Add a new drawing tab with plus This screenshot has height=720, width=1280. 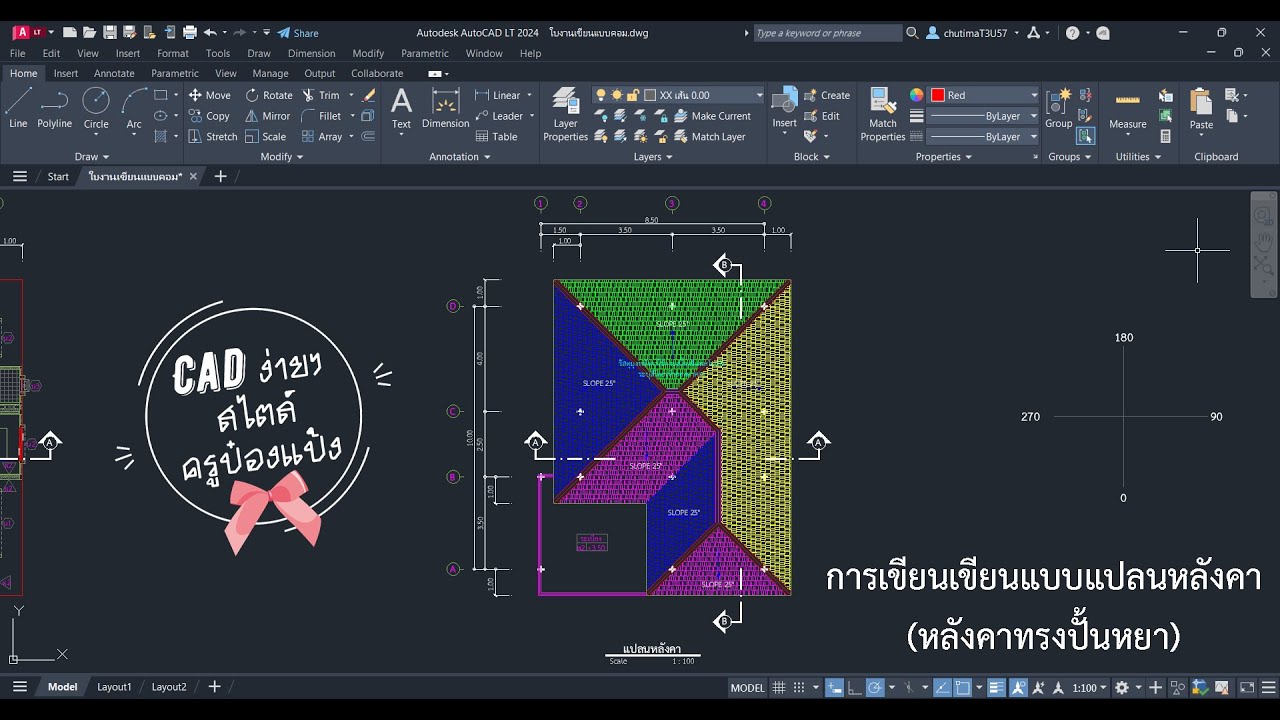221,177
